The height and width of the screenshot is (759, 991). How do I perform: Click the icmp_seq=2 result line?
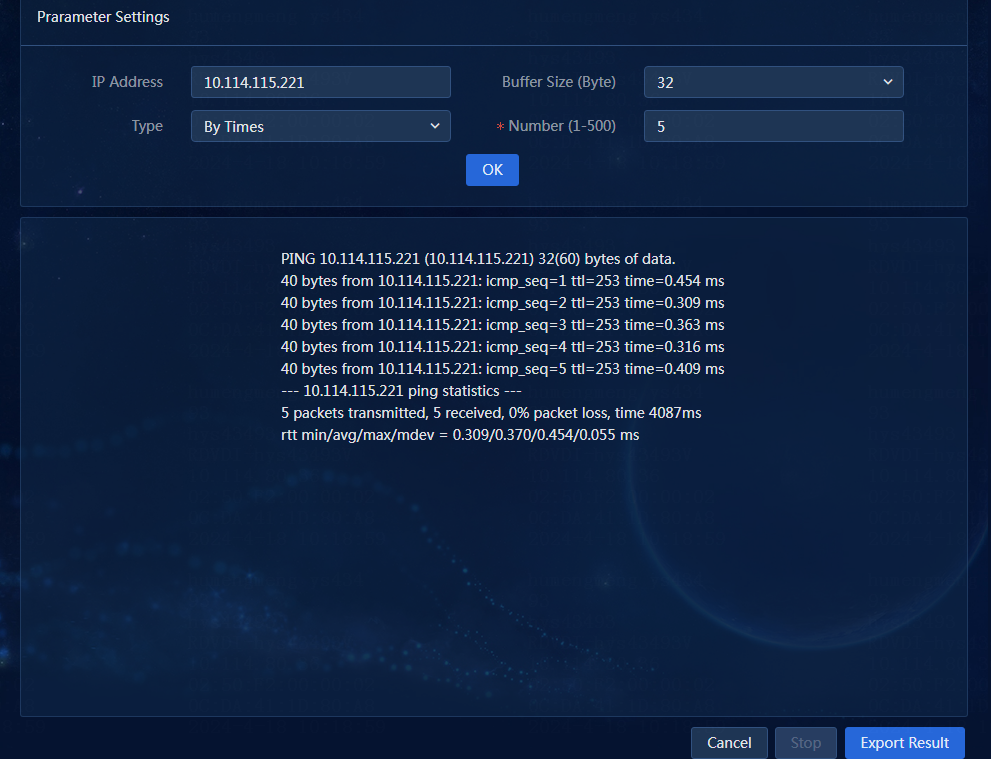click(x=502, y=303)
